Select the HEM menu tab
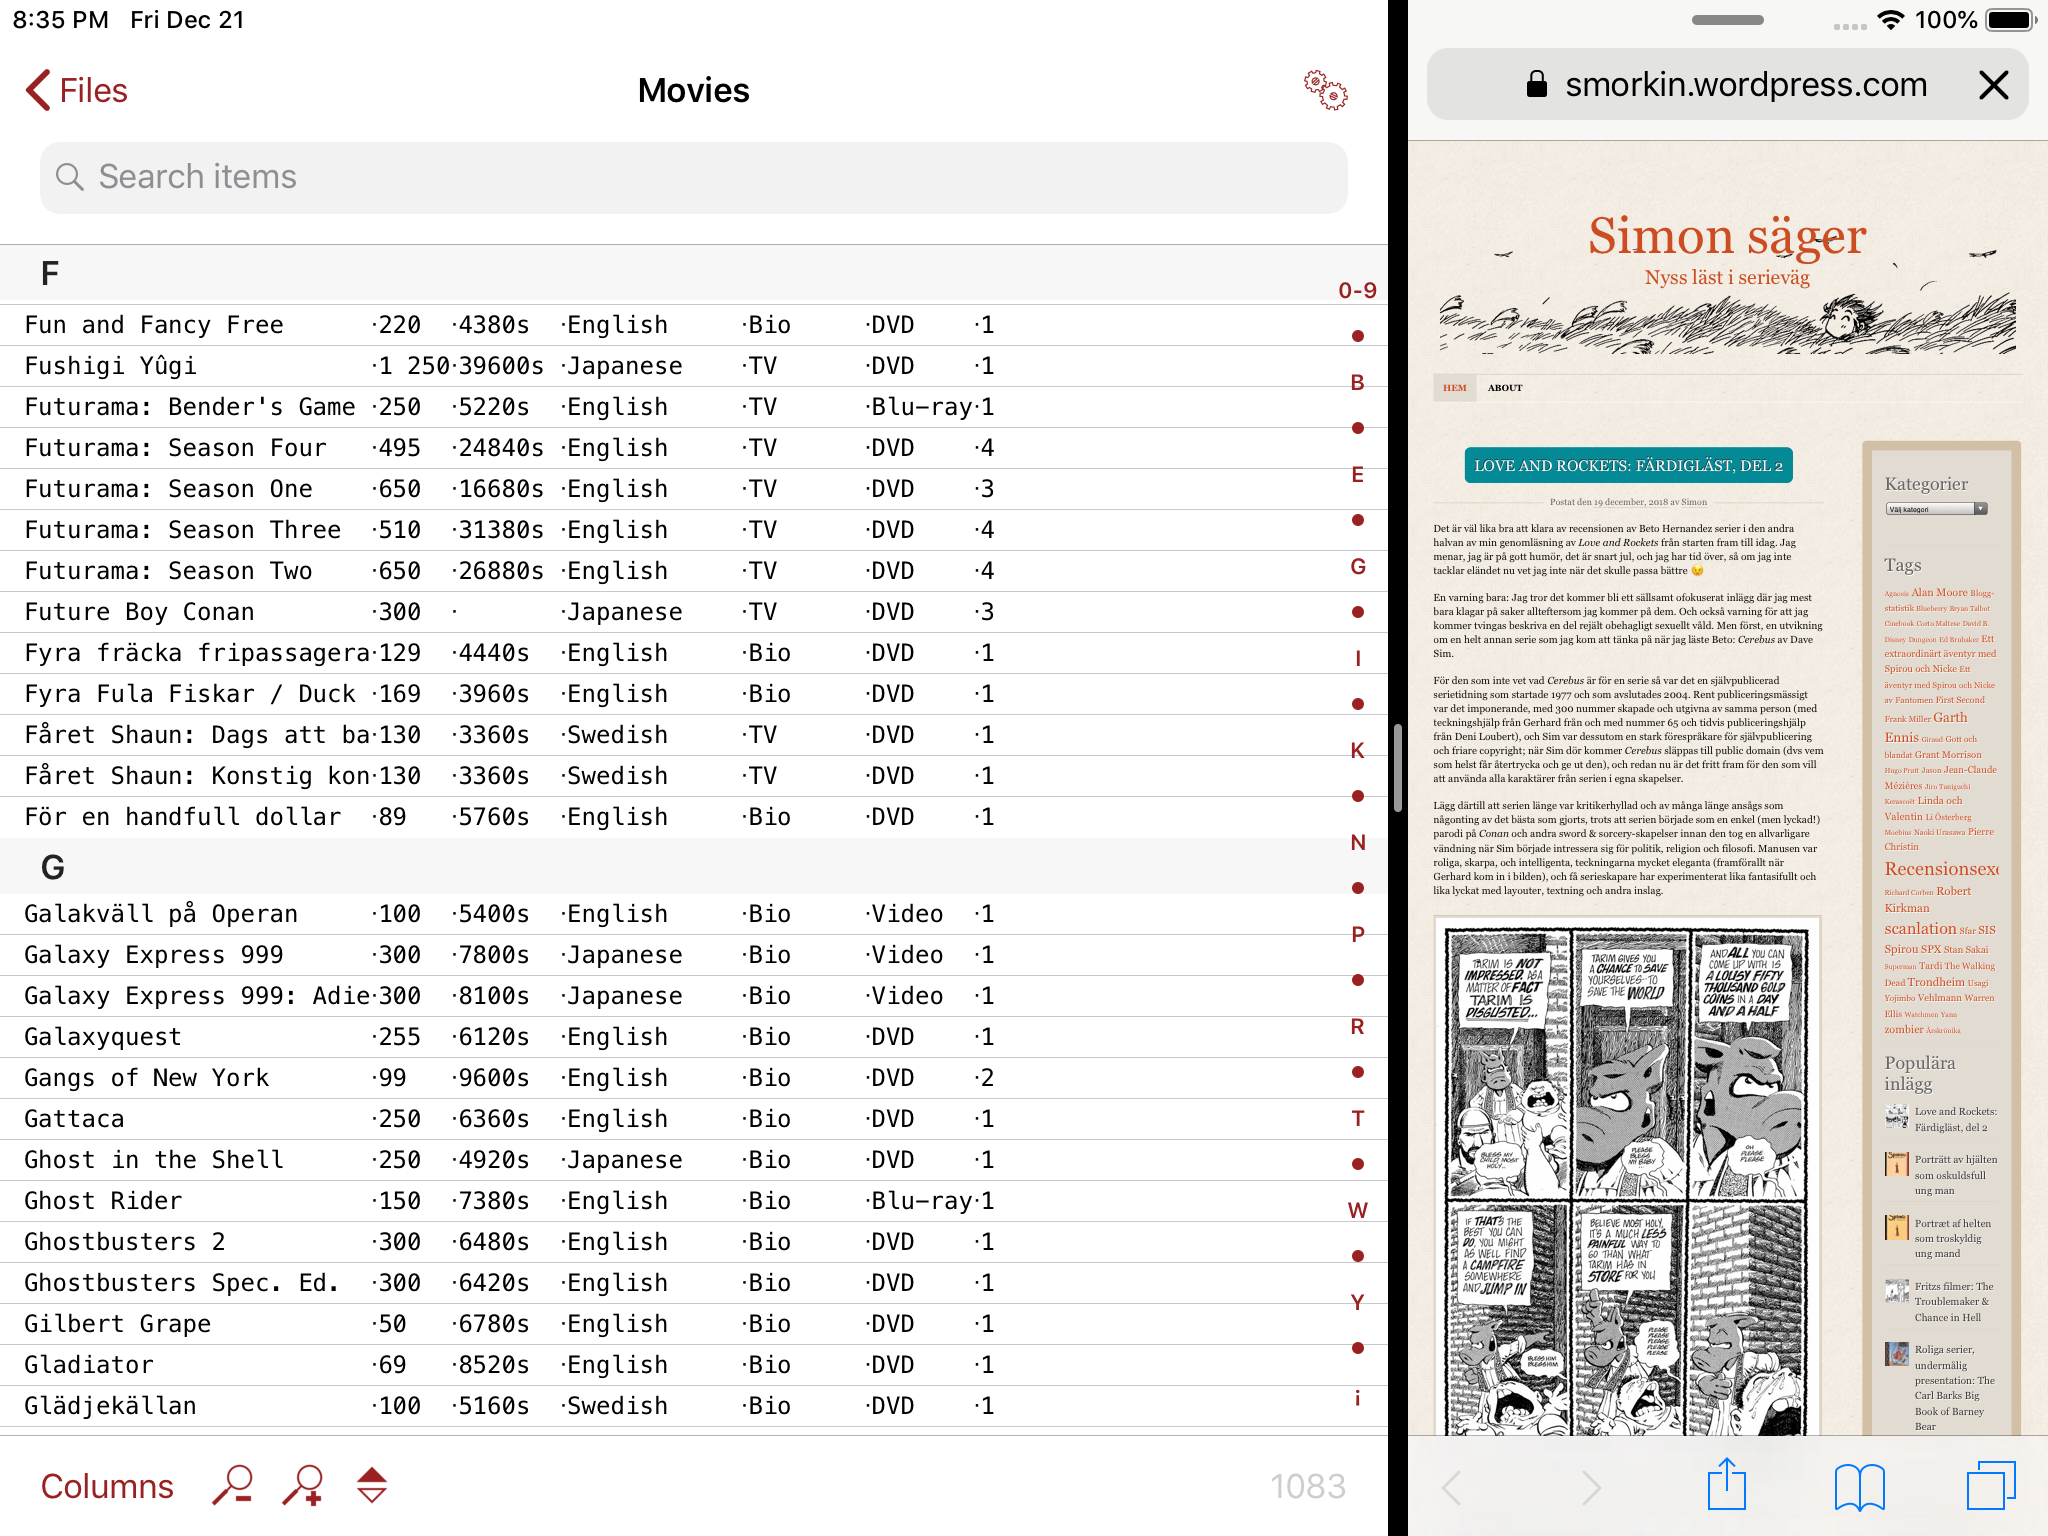The height and width of the screenshot is (1536, 2048). [x=1454, y=388]
